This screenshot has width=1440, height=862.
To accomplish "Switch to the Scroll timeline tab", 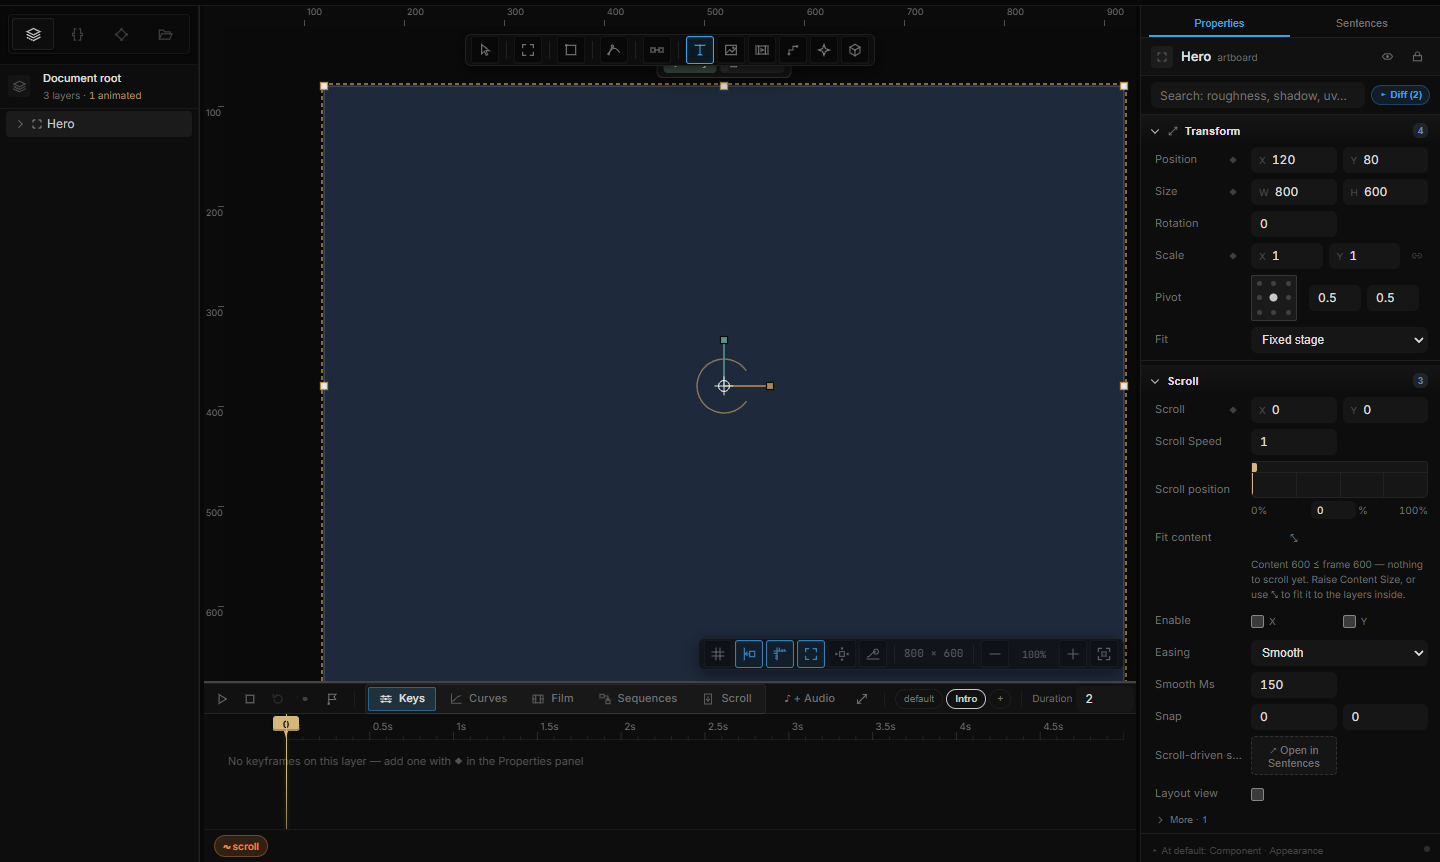I will click(727, 699).
